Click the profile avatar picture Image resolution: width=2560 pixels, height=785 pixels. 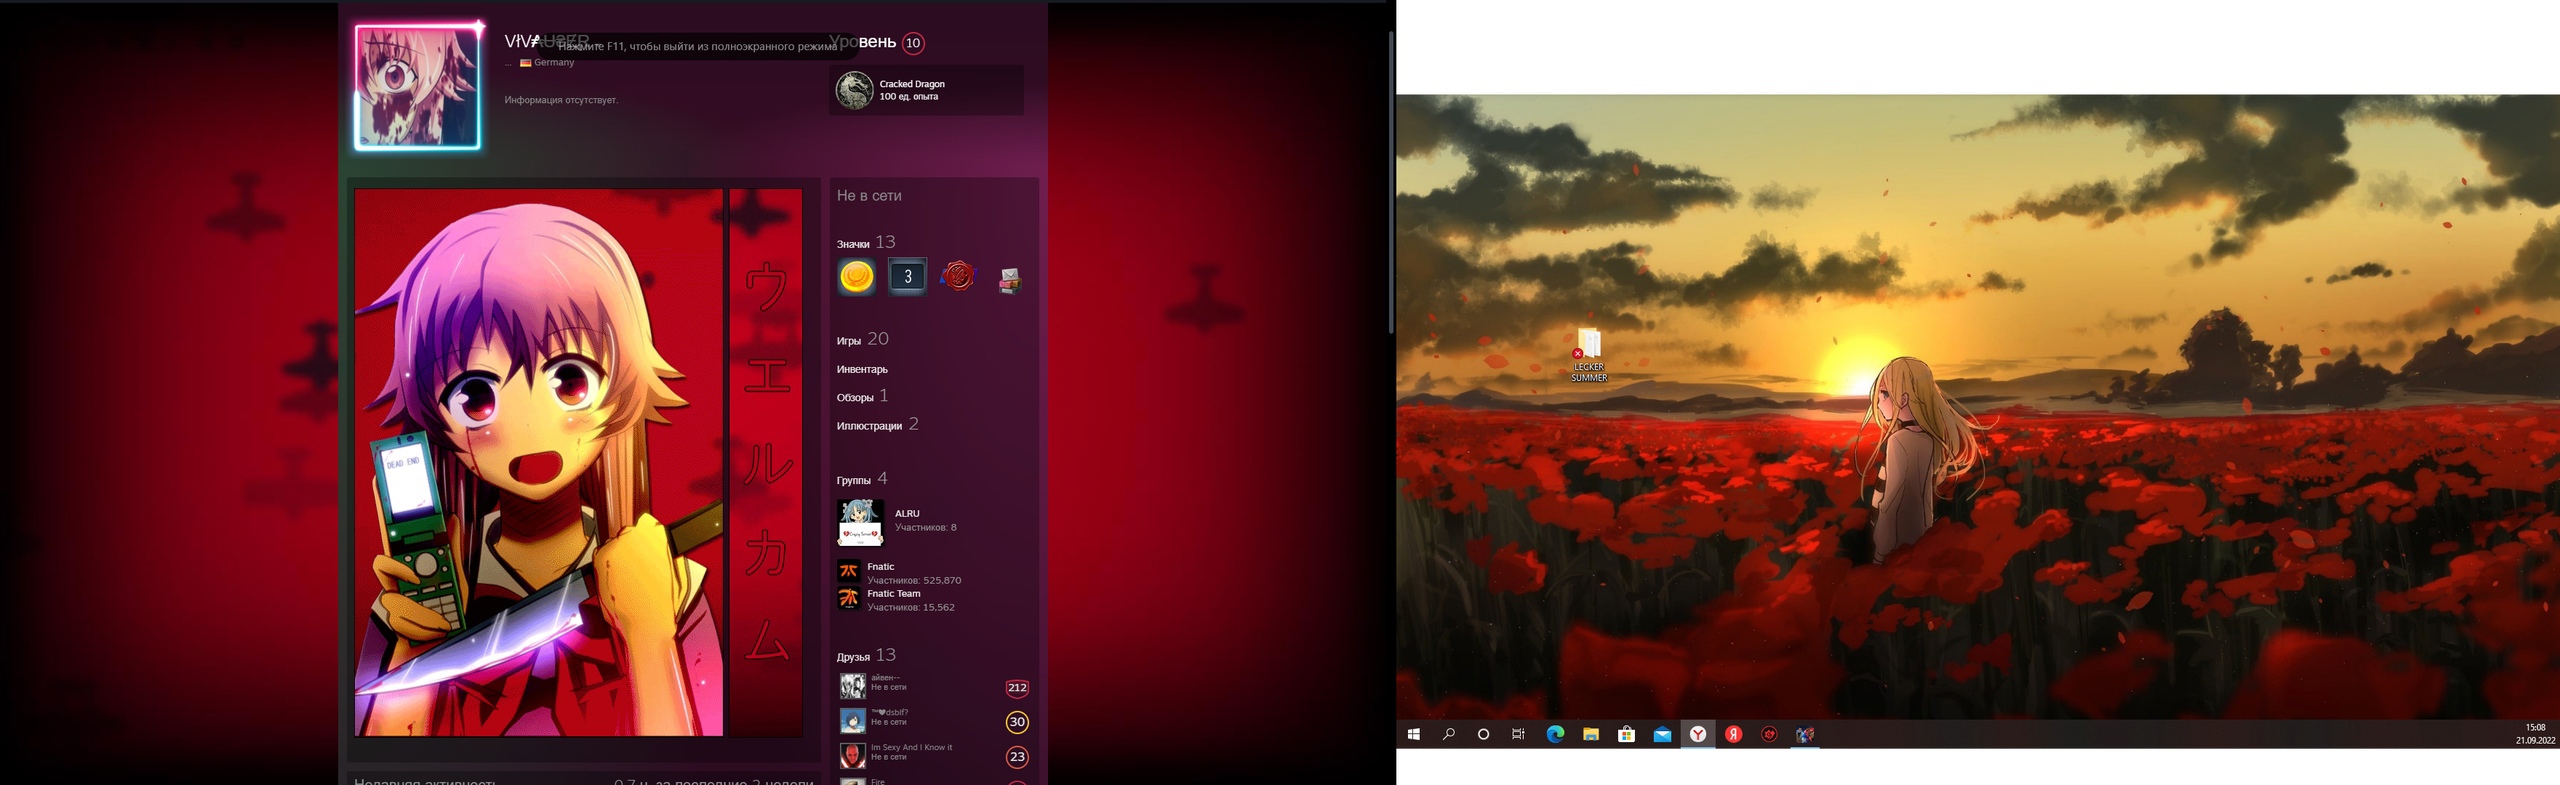click(417, 87)
